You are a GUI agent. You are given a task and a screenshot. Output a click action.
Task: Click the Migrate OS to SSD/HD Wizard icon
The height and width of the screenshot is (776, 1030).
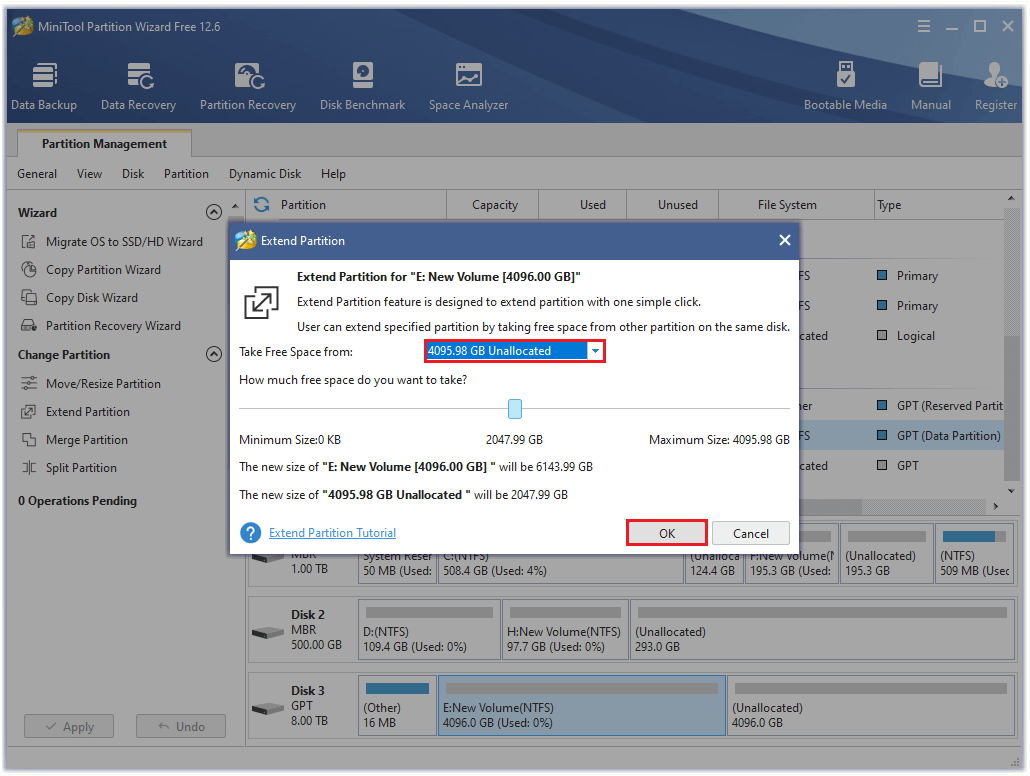[28, 242]
